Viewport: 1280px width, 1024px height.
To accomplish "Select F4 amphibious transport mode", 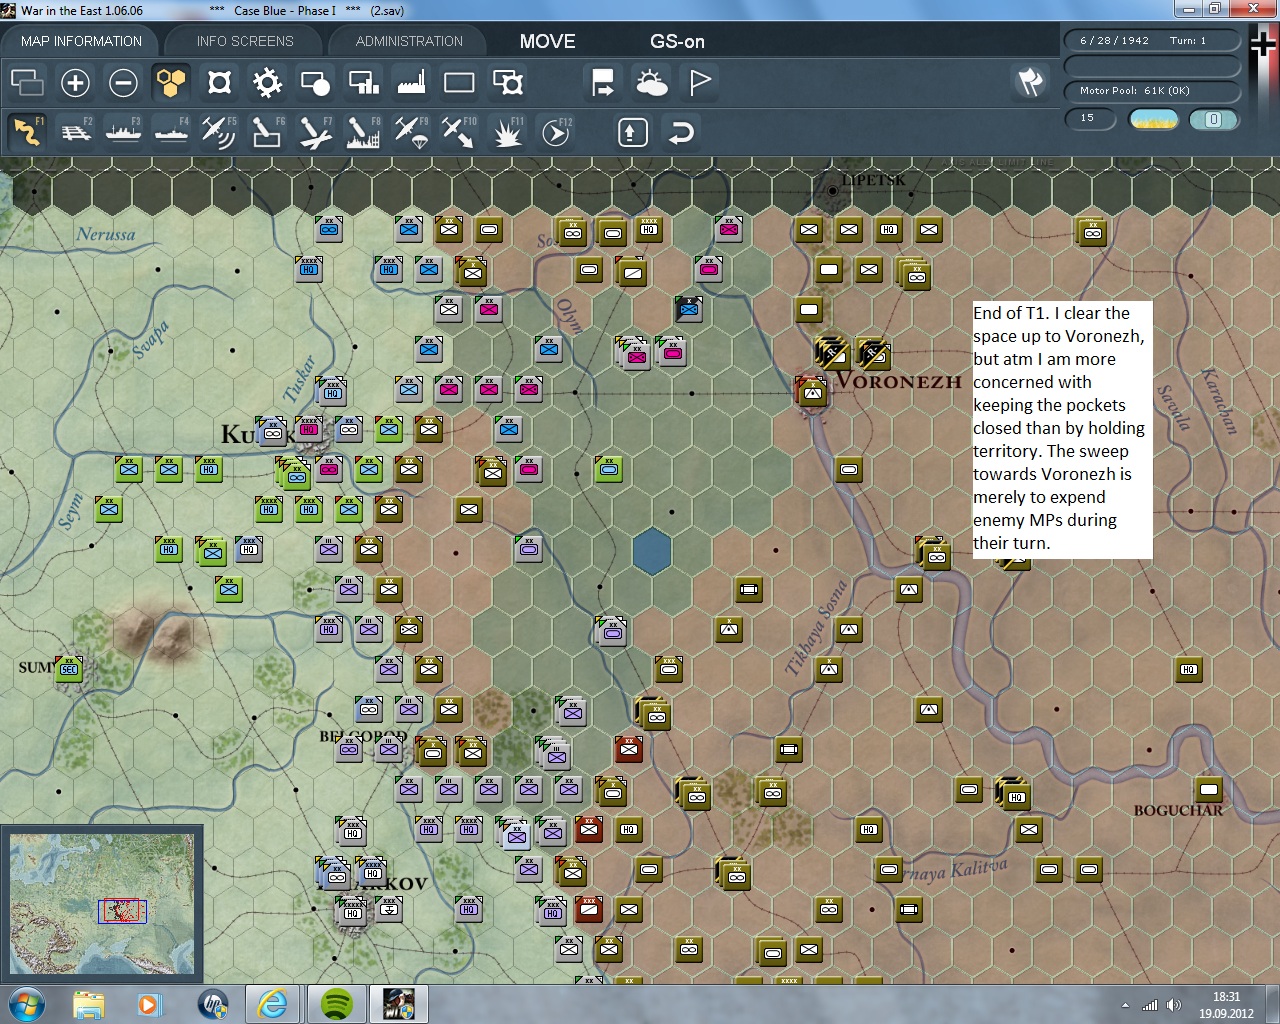I will tap(171, 132).
